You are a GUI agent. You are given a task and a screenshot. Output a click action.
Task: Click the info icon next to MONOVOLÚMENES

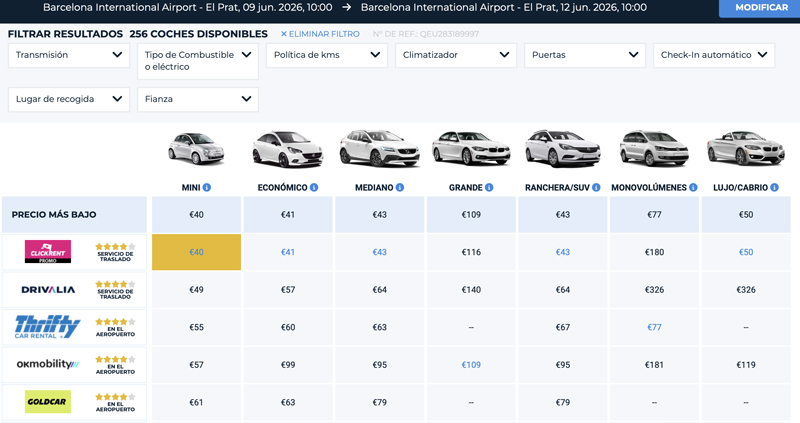coord(693,187)
